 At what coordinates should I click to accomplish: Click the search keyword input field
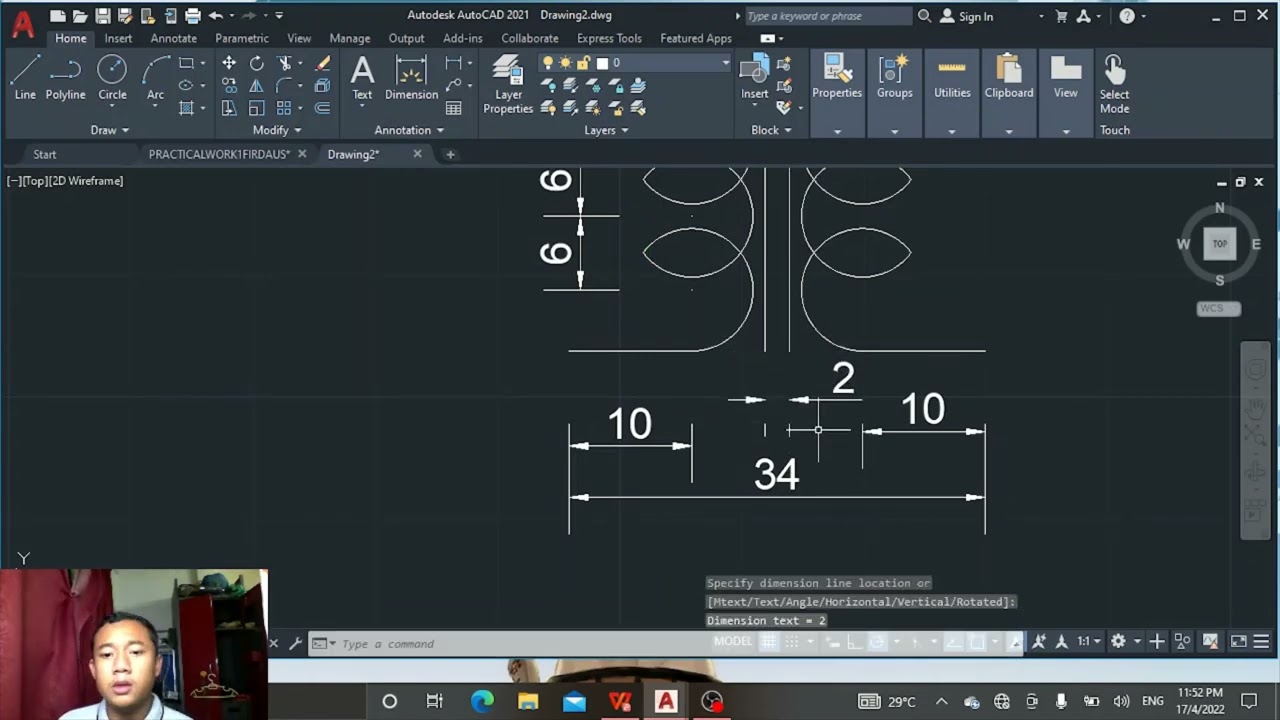[x=828, y=16]
